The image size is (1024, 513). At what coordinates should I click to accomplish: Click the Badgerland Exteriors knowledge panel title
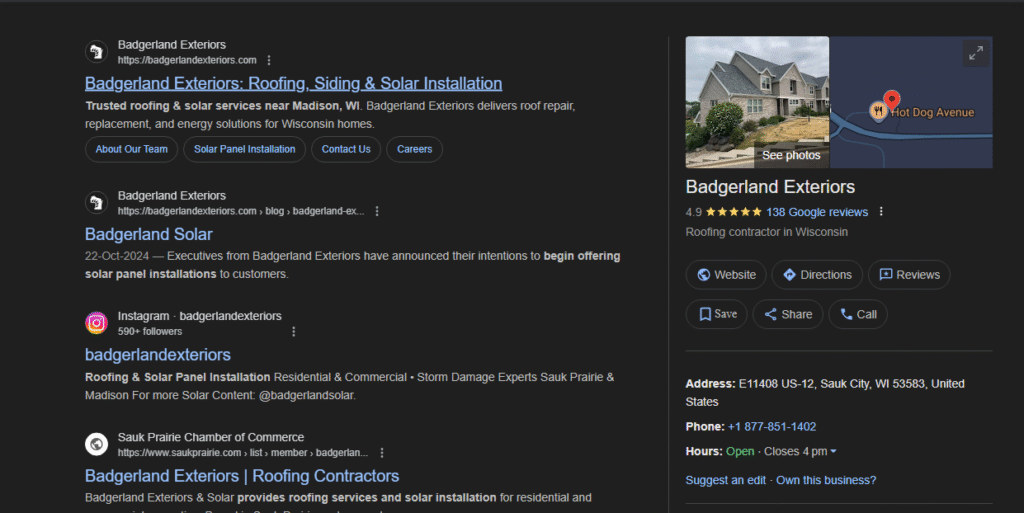pos(770,187)
